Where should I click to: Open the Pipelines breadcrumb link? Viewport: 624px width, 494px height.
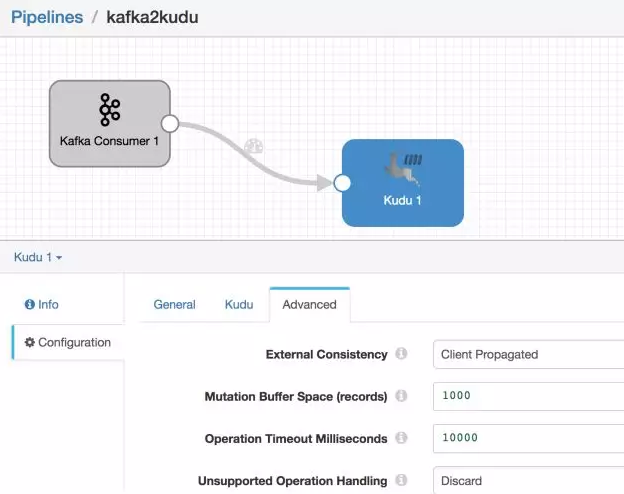point(47,17)
